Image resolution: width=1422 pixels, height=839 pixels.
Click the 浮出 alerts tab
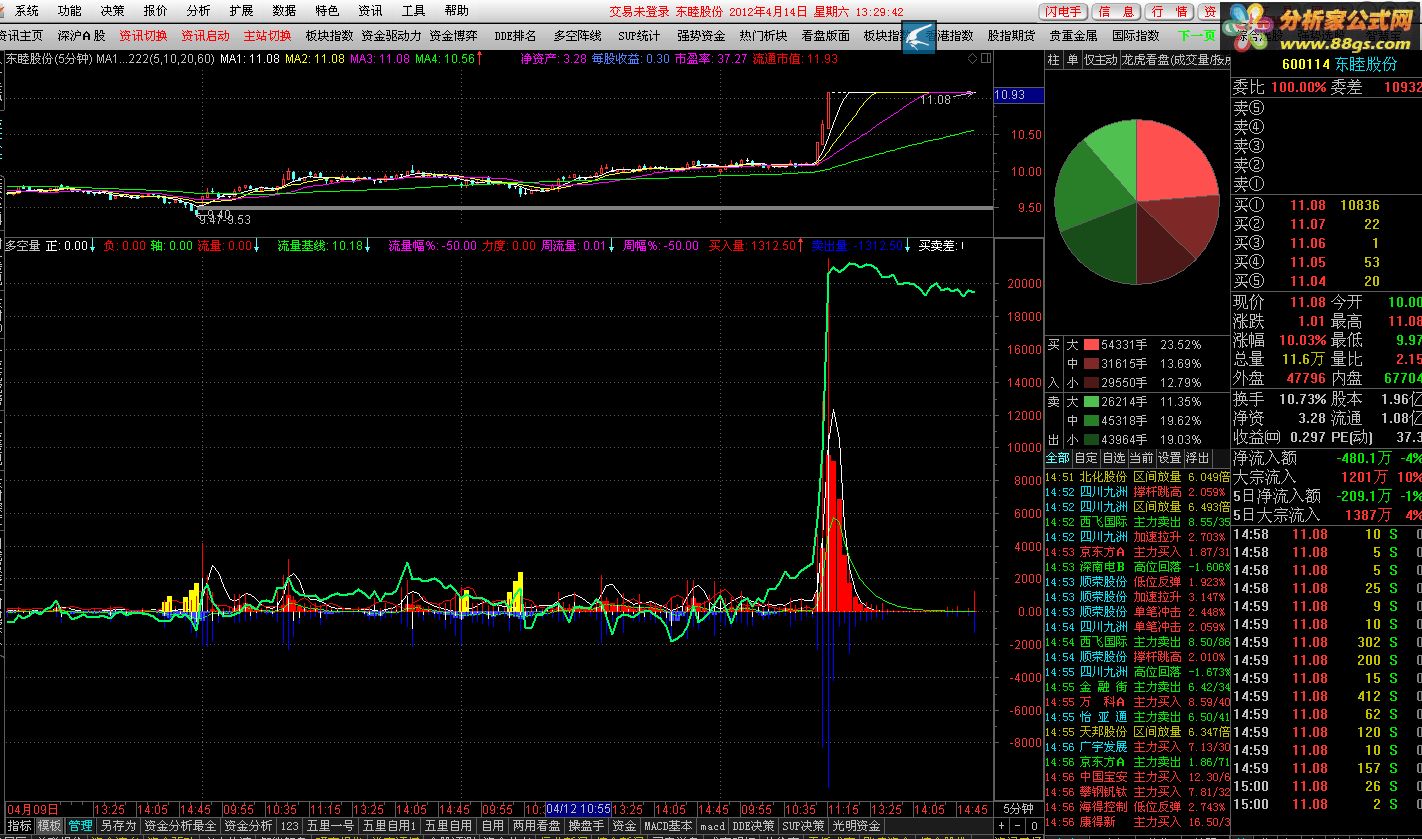coord(1197,458)
